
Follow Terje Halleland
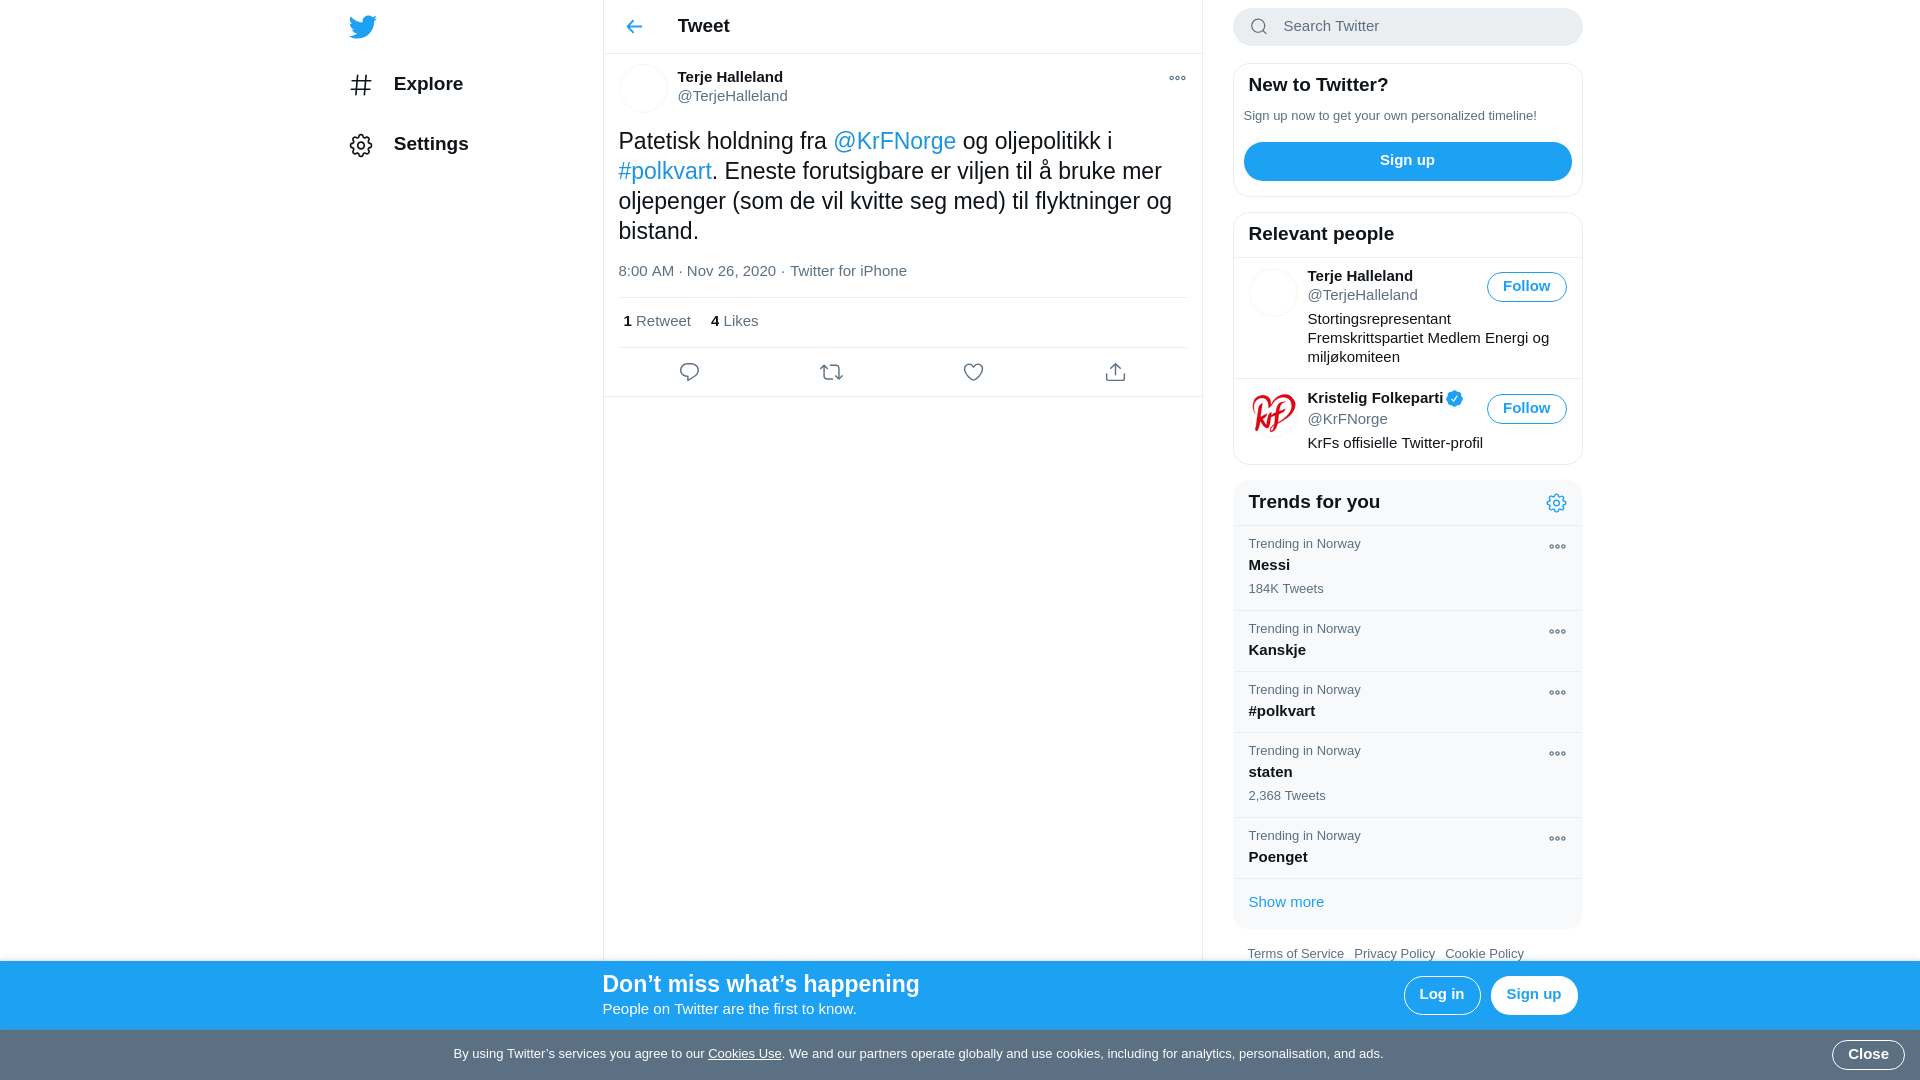point(1526,287)
